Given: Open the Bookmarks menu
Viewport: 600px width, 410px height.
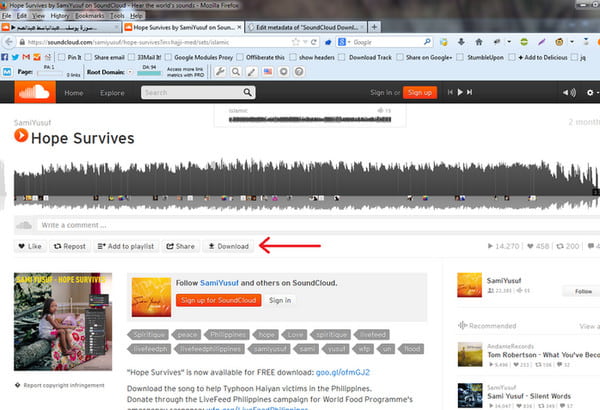Looking at the screenshot, I should 90,17.
